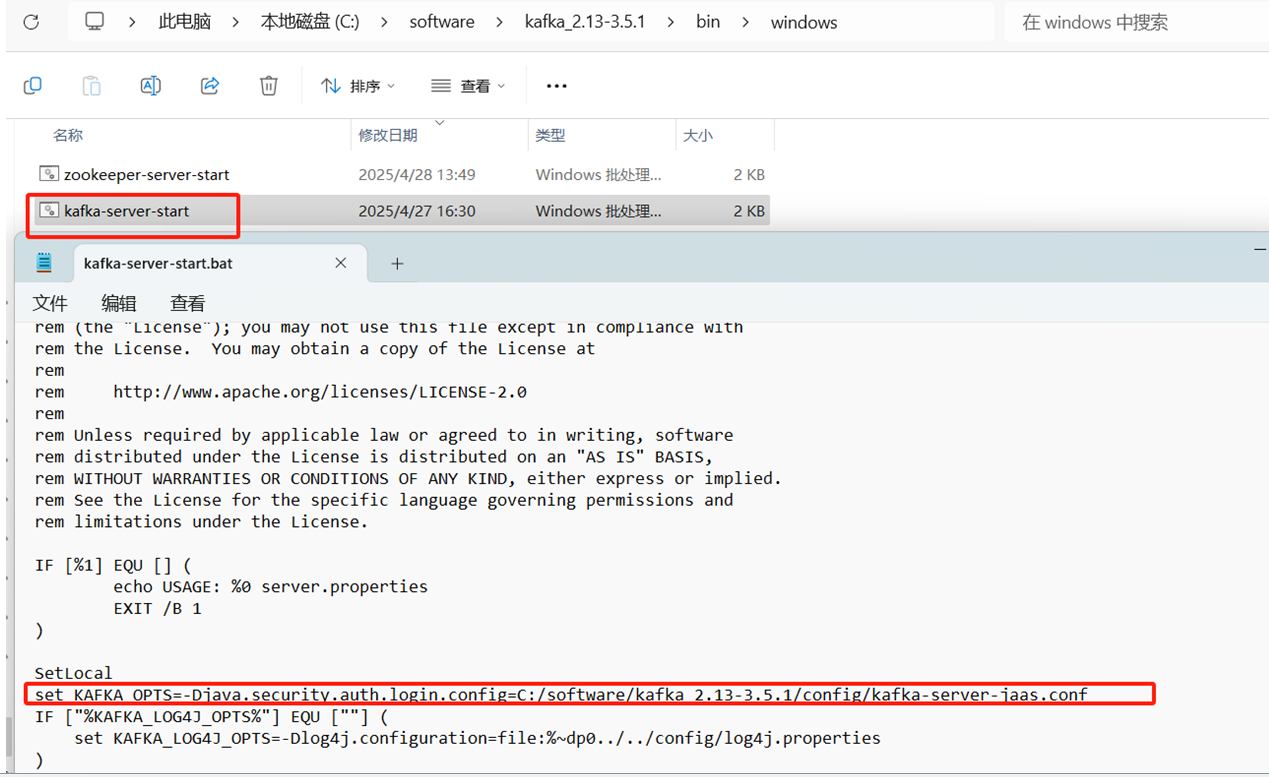Screen dimensions: 1269x777
Task: Click the type cell in kafka-server-start row
Action: tap(599, 210)
